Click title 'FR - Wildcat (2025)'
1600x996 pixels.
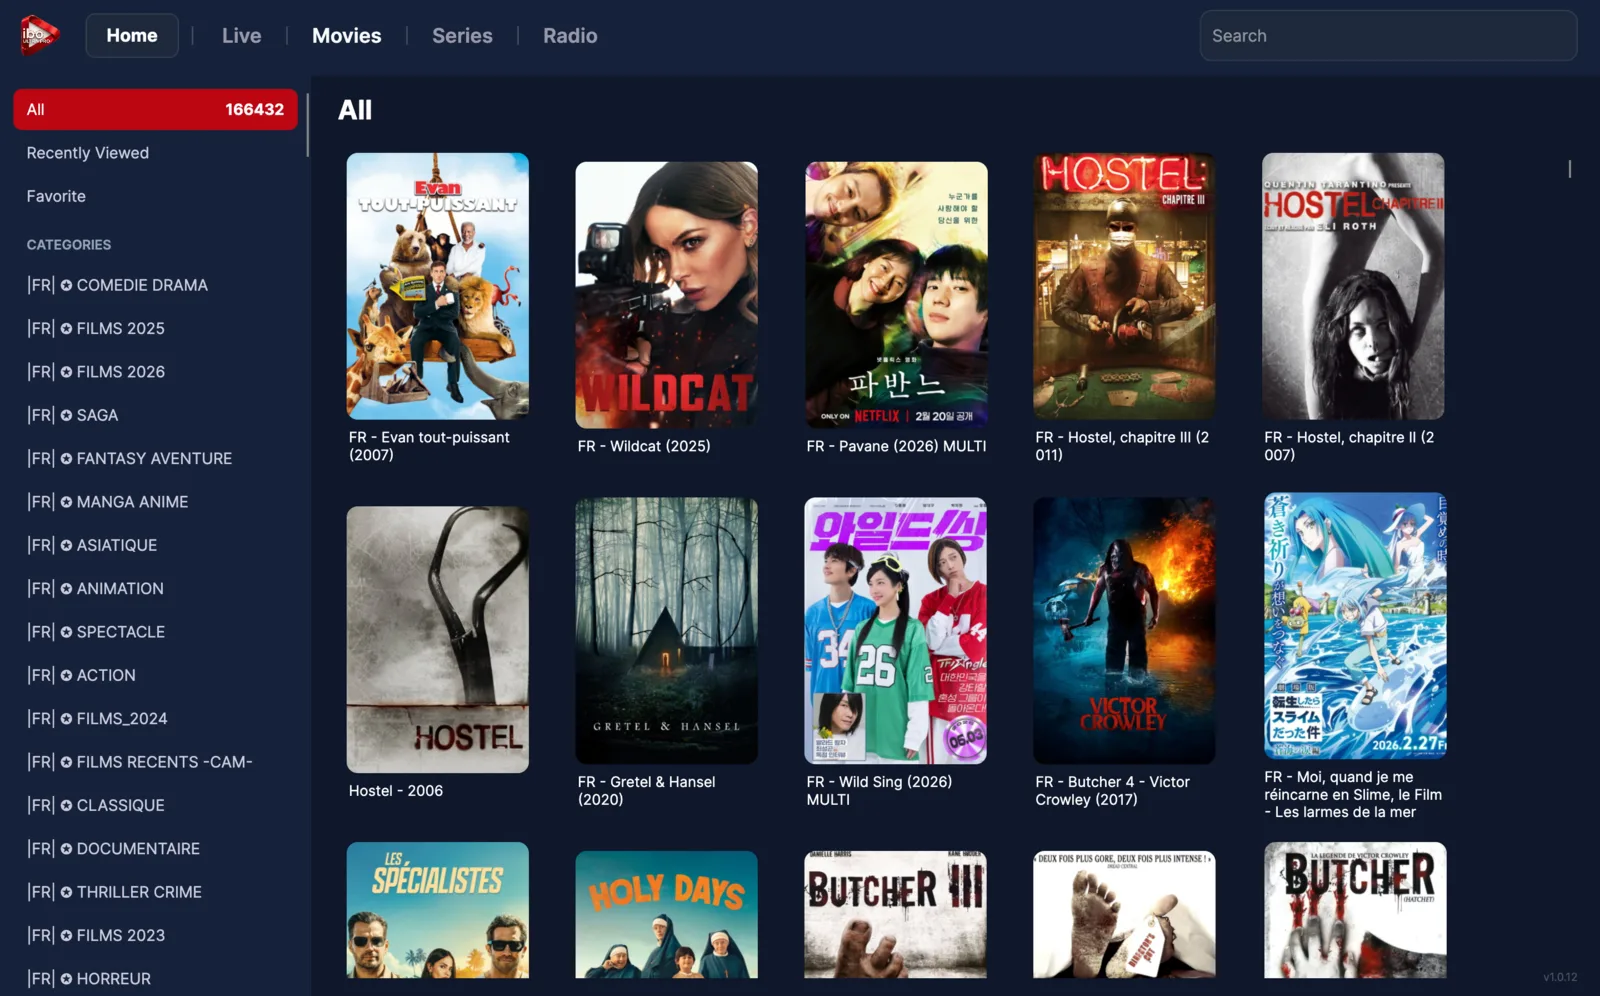click(x=644, y=446)
